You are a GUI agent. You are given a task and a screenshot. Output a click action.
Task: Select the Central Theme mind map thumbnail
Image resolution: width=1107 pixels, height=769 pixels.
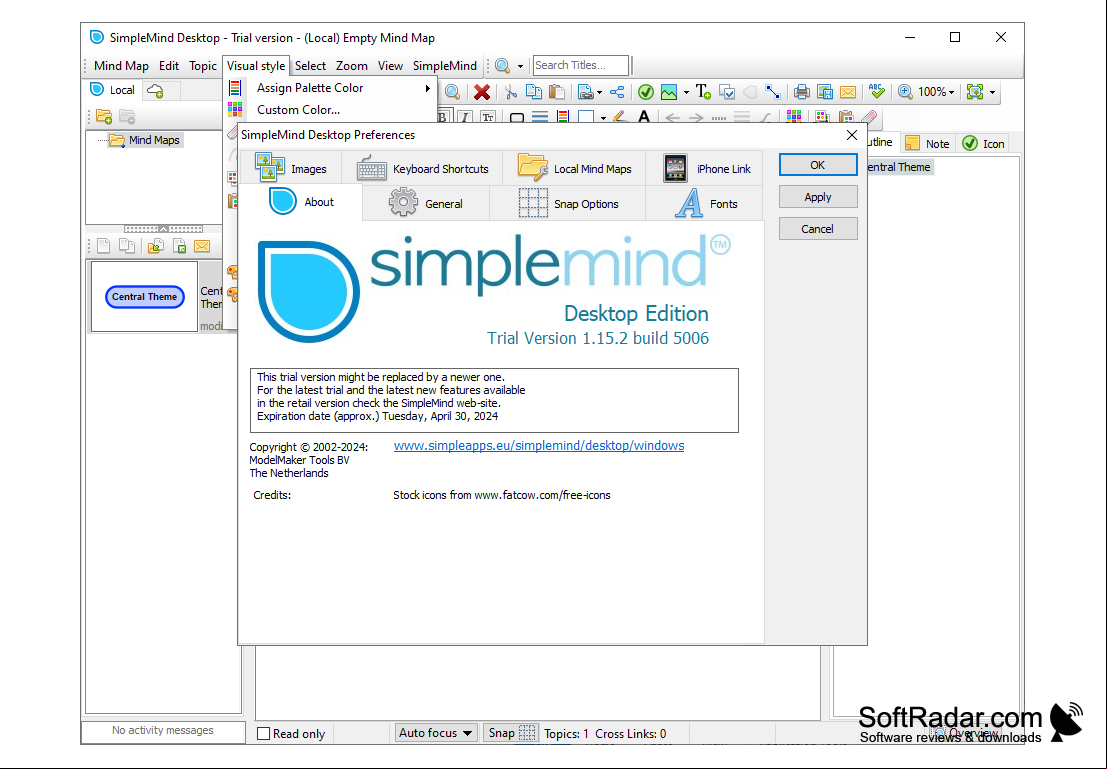[x=145, y=297]
